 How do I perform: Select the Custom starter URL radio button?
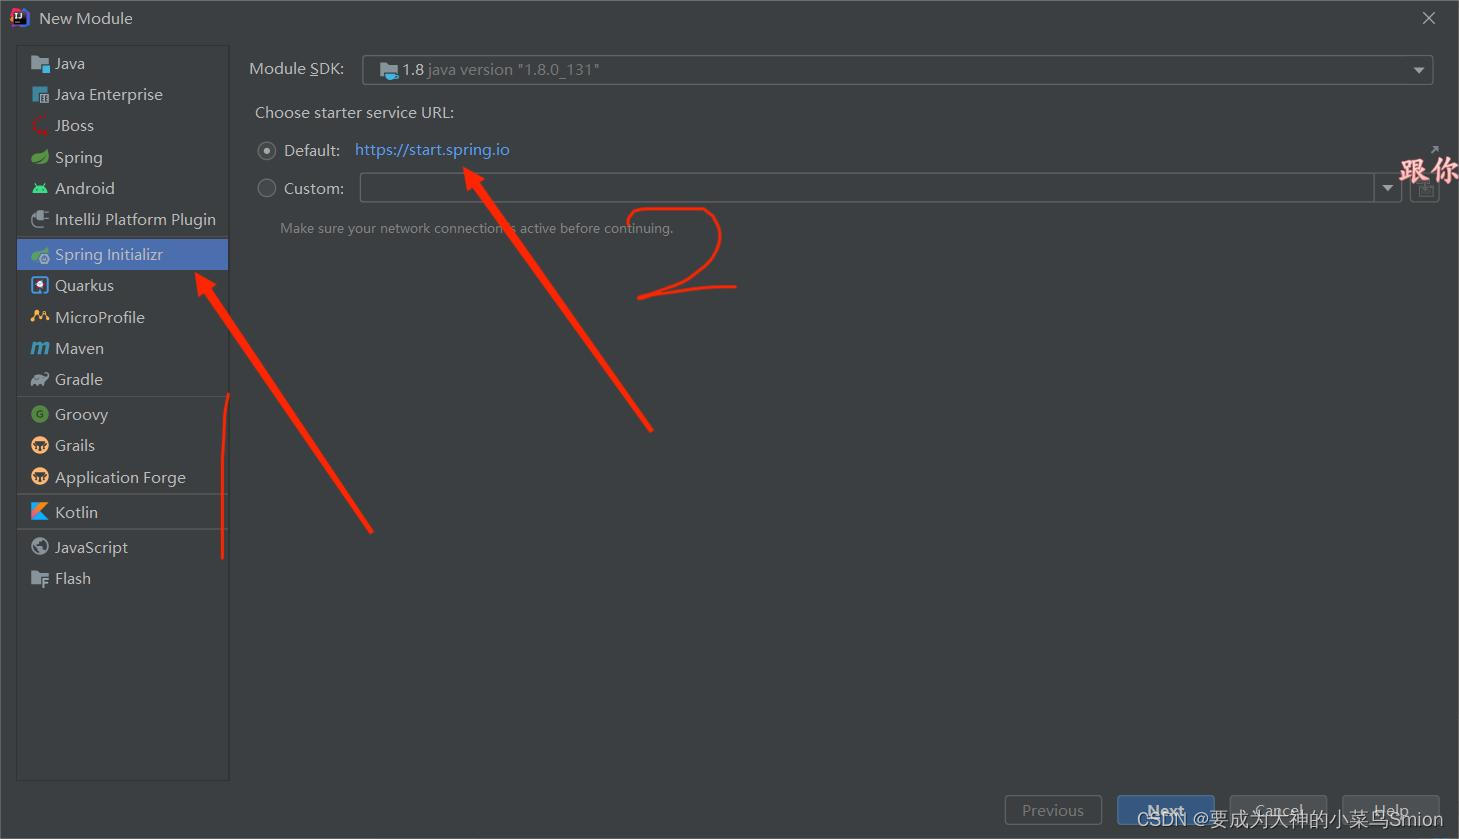tap(267, 188)
